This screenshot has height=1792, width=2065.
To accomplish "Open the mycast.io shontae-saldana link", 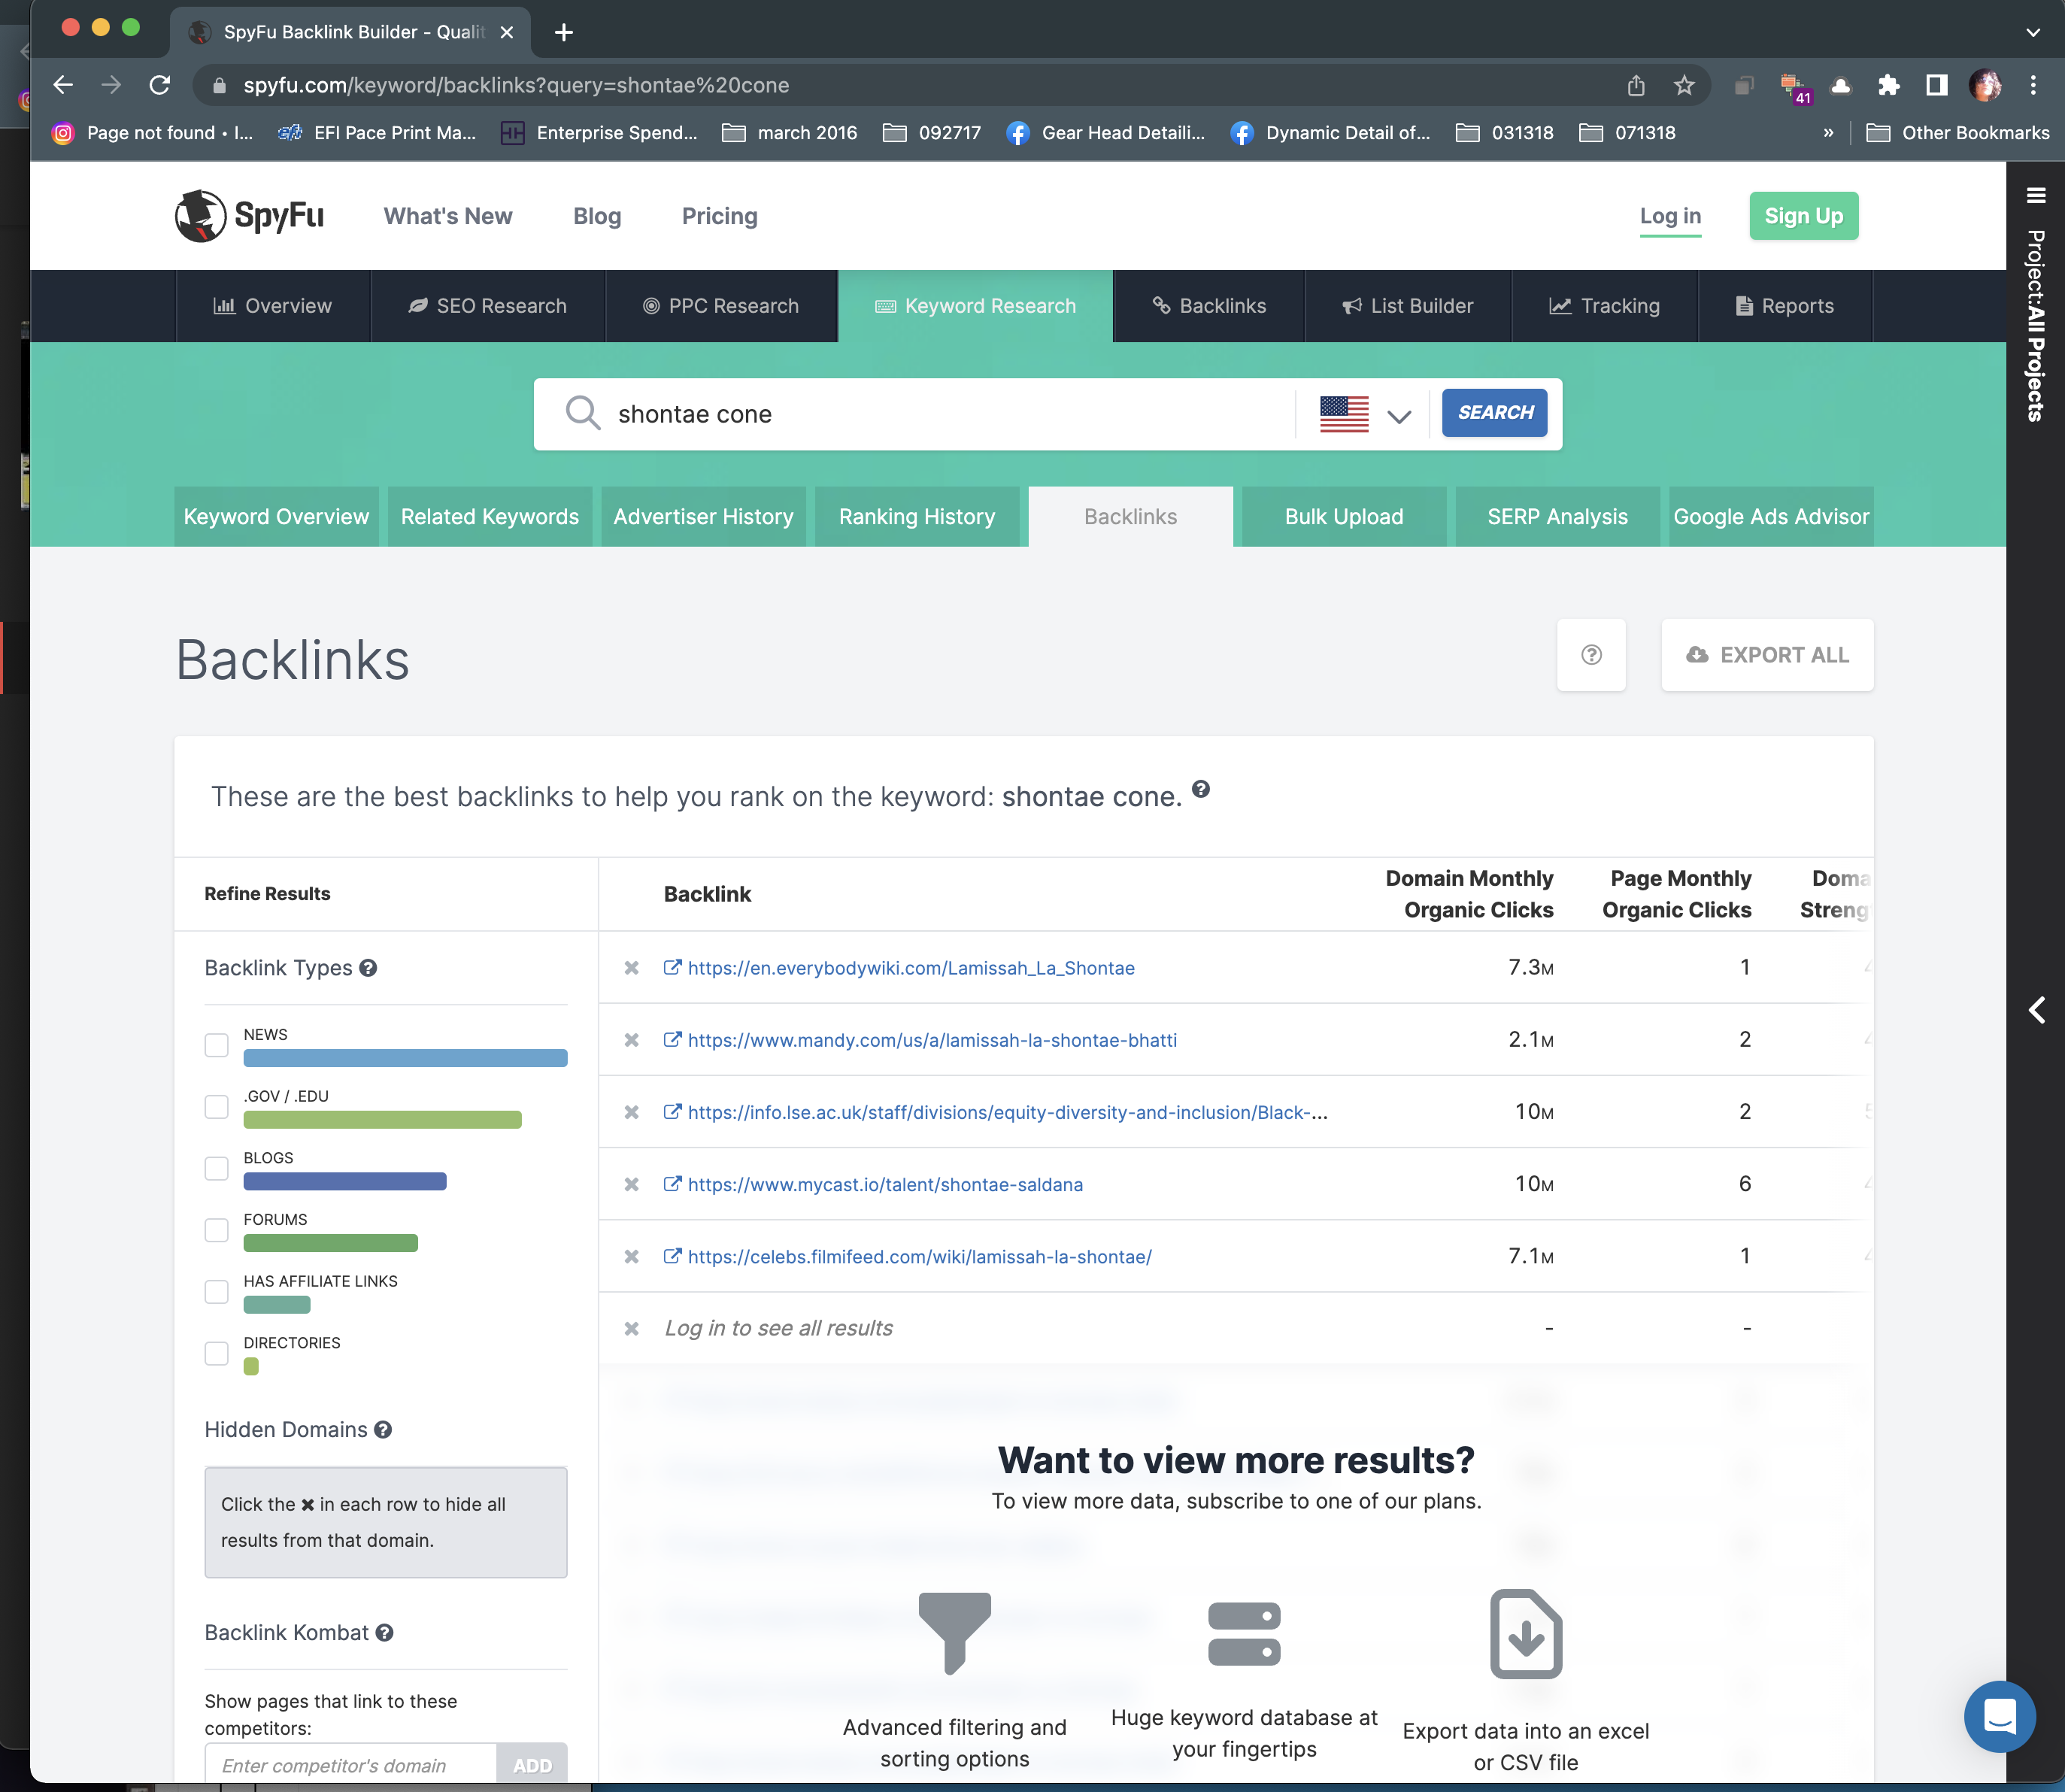I will 885,1184.
